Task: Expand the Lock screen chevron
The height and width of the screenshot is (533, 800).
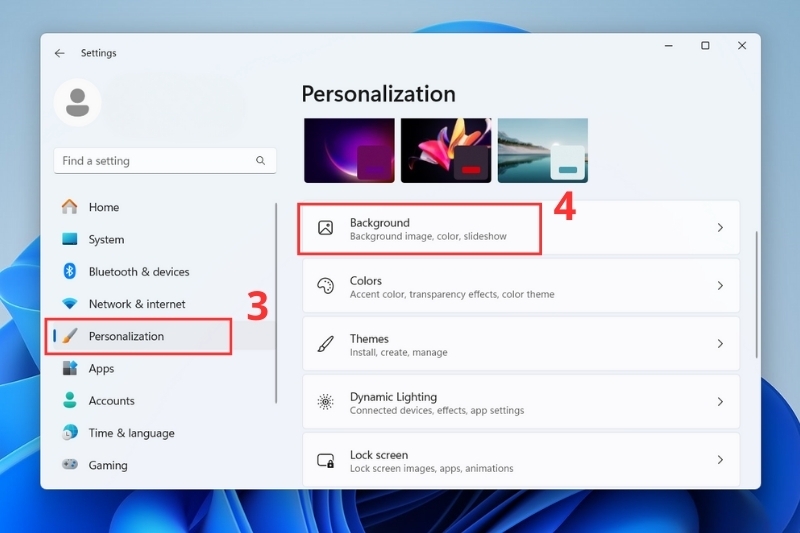Action: 720,460
